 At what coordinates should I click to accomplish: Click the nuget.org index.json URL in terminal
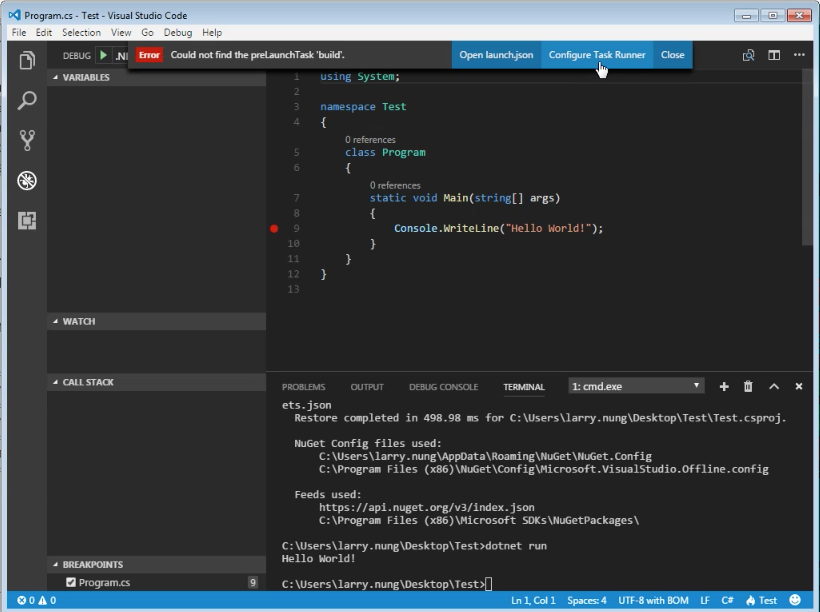tap(427, 507)
